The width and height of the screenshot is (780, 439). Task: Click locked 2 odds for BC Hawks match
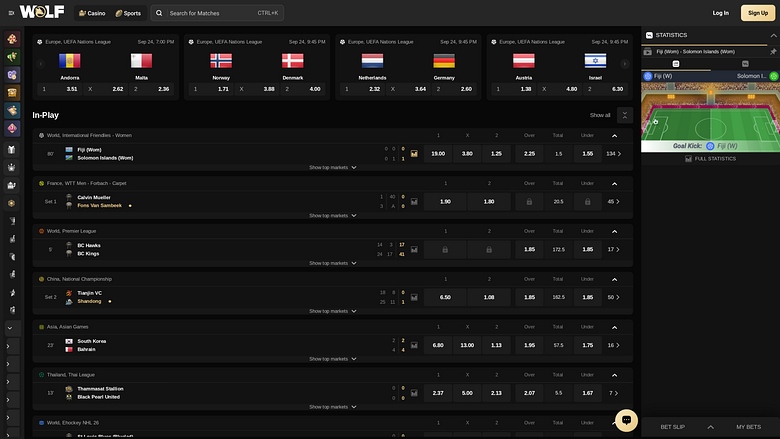tap(489, 250)
